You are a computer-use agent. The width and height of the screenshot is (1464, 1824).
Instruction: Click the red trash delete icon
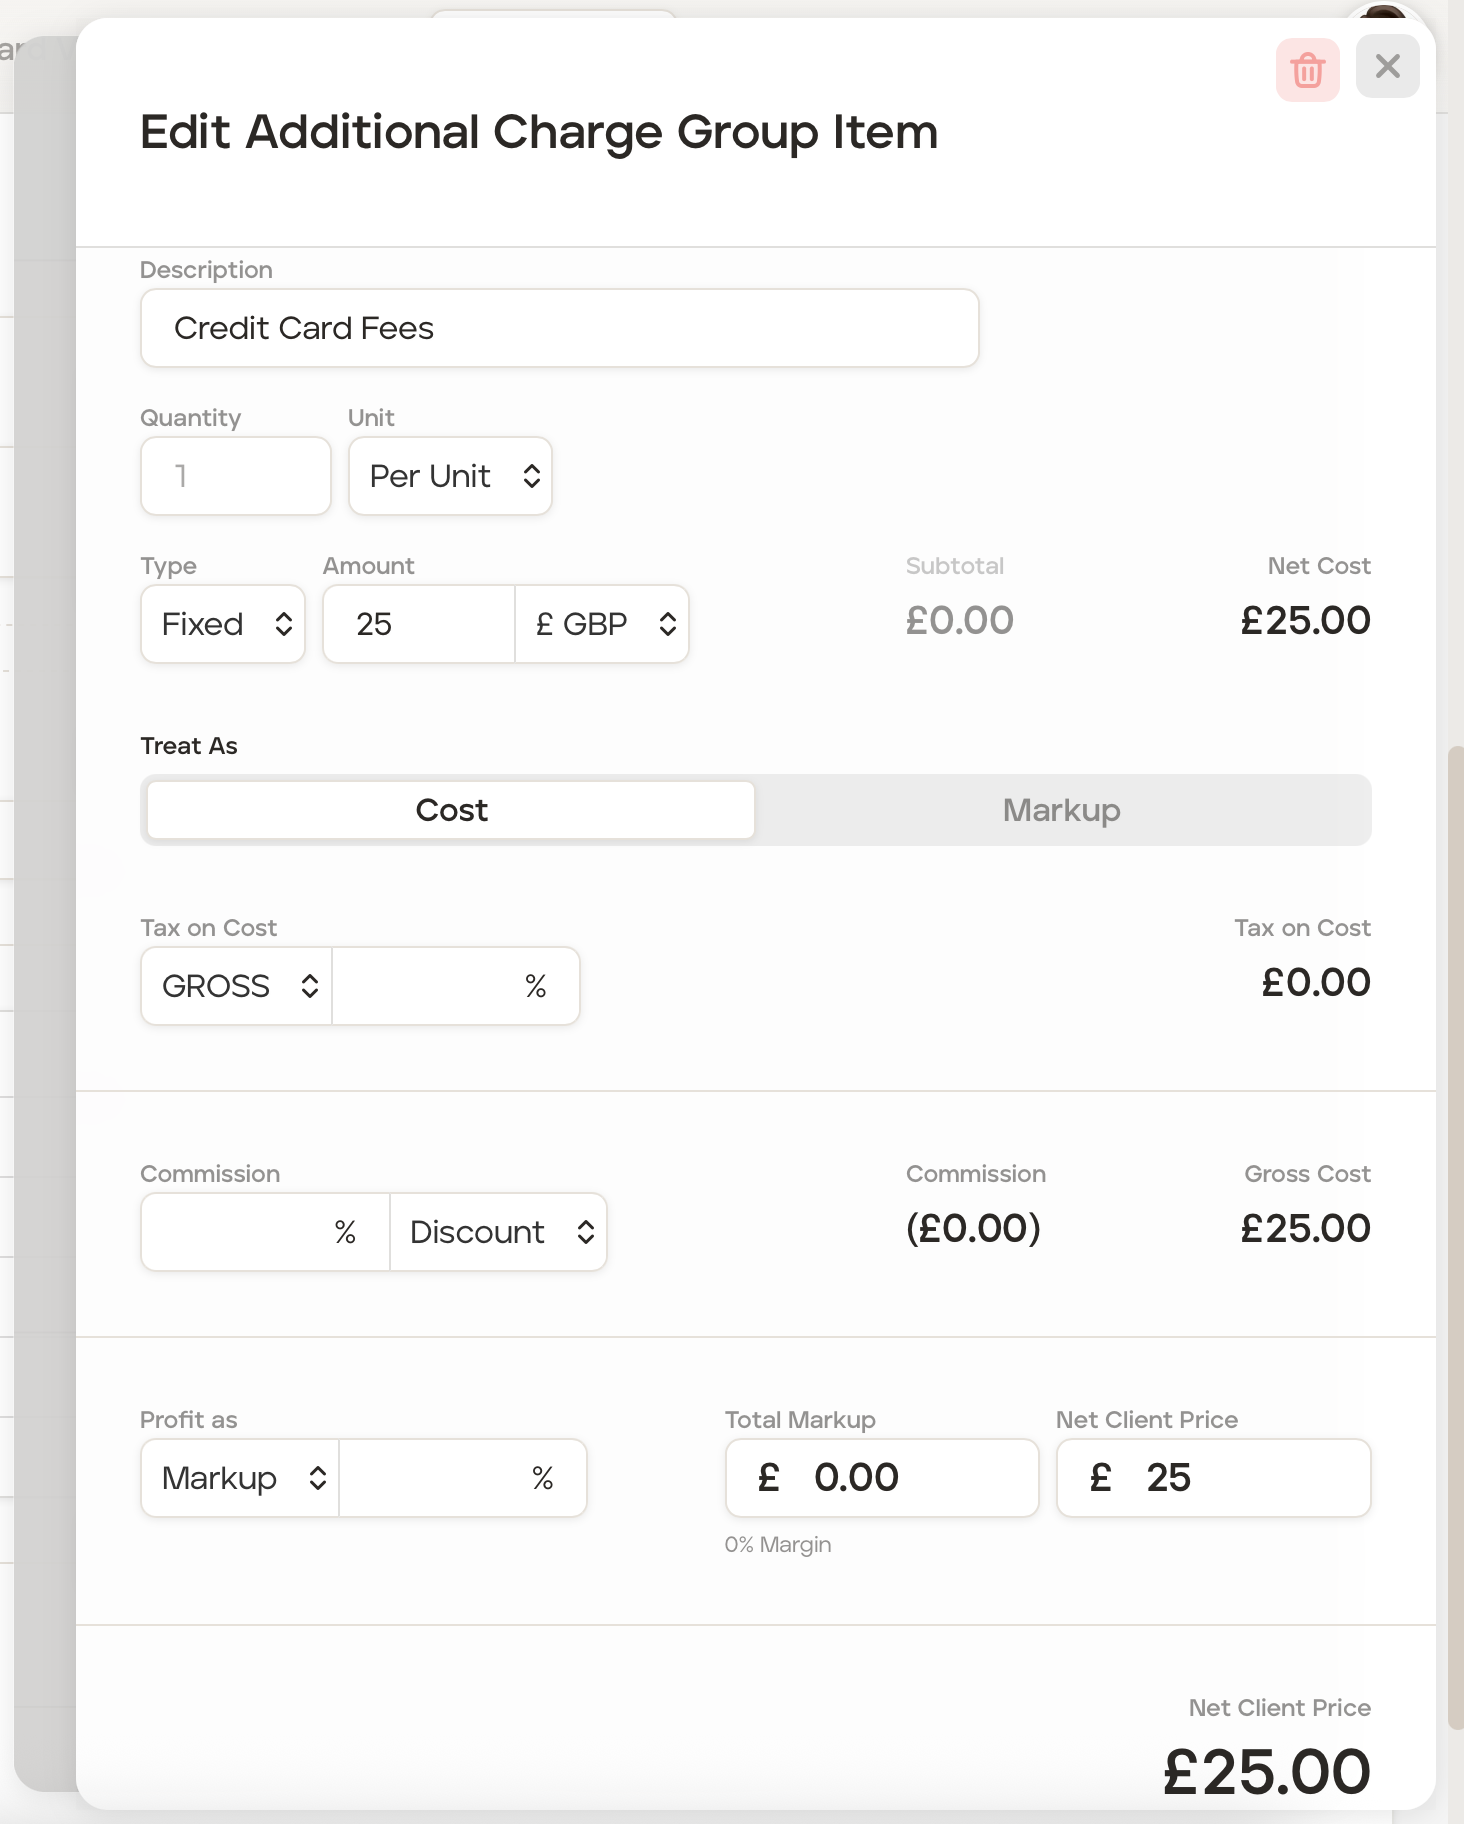1307,70
